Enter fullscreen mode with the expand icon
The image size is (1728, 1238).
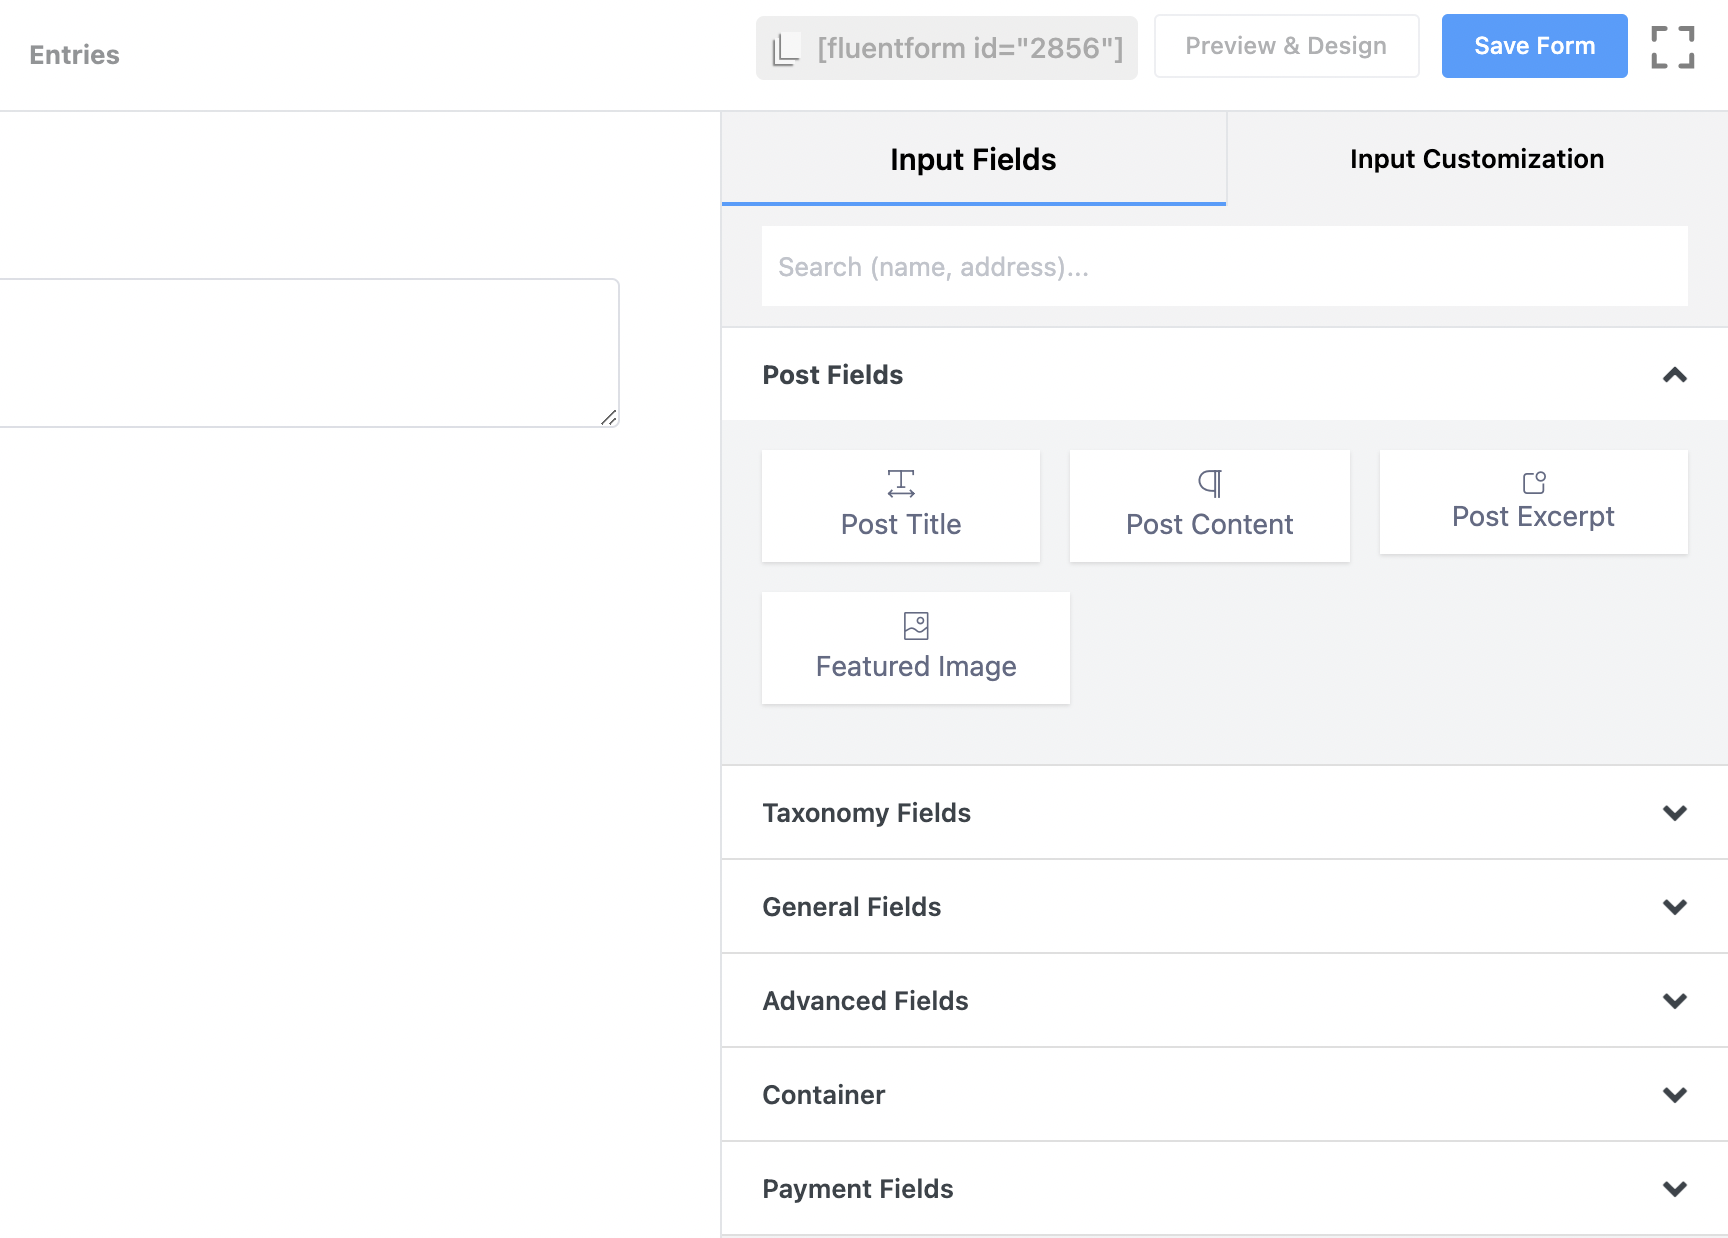(1672, 46)
